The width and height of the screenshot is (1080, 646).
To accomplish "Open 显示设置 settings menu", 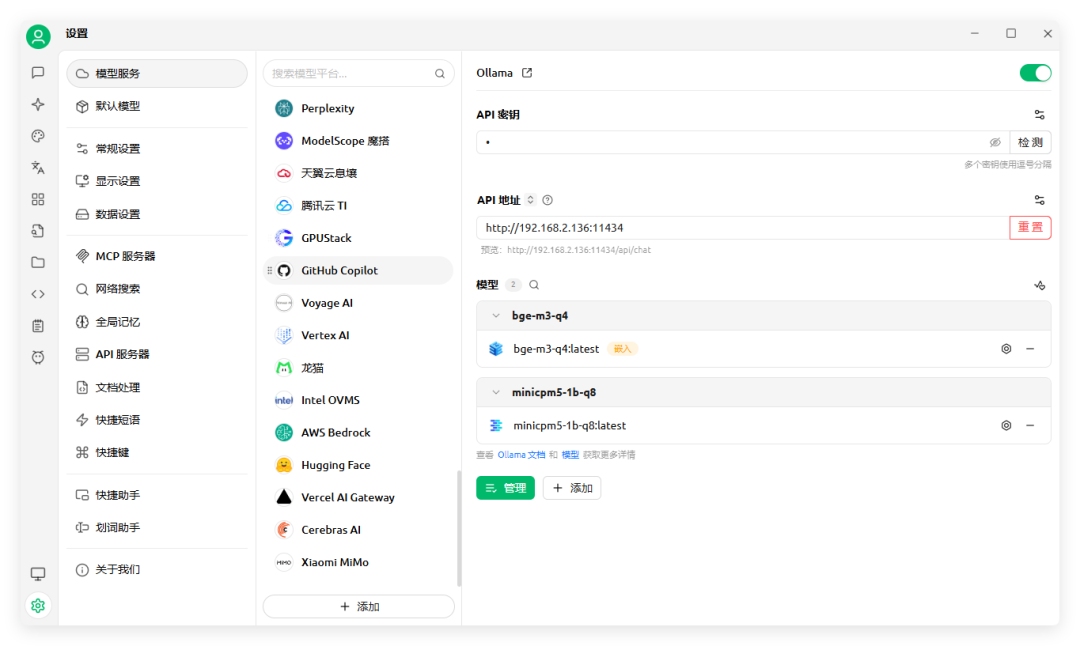I will (x=157, y=181).
